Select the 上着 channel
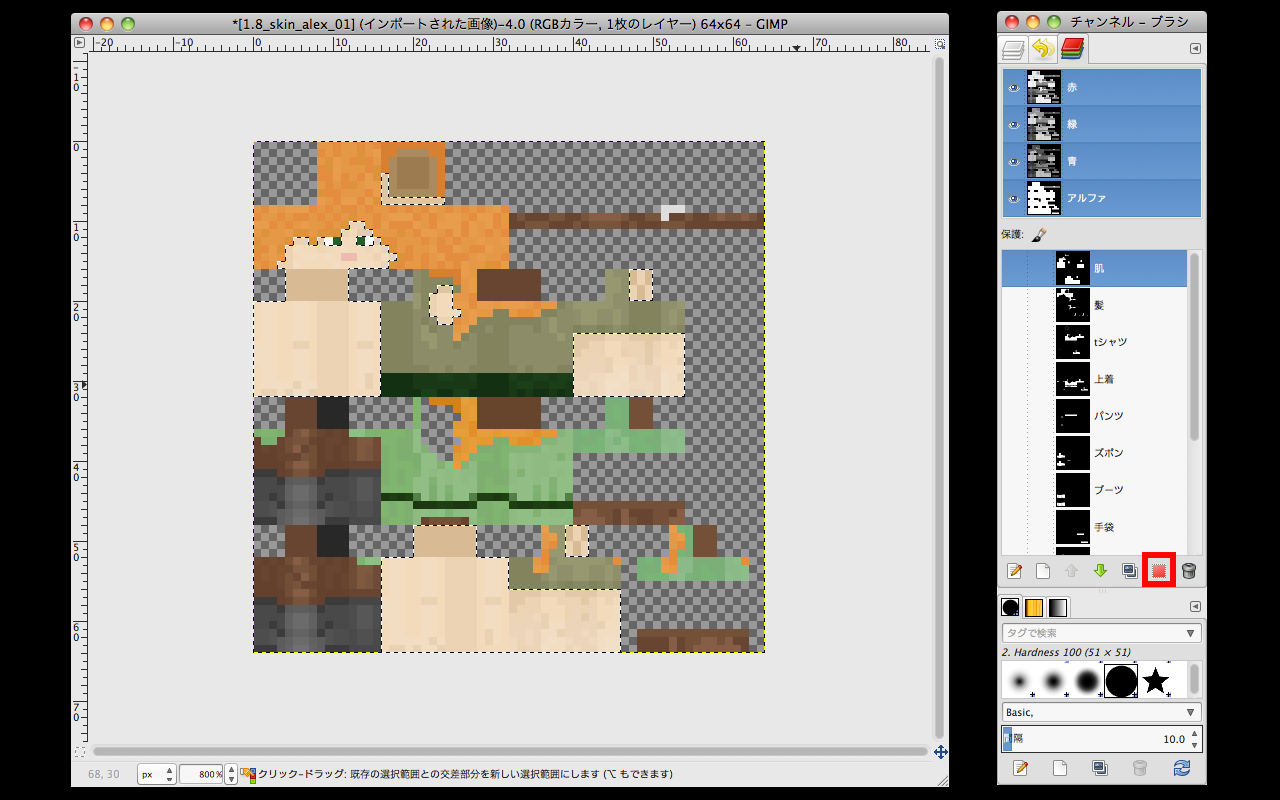The image size is (1280, 800). [1095, 379]
